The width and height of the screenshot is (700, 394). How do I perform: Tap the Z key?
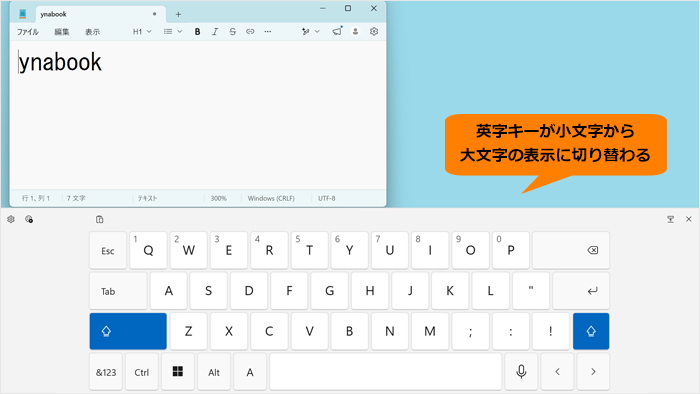[188, 331]
